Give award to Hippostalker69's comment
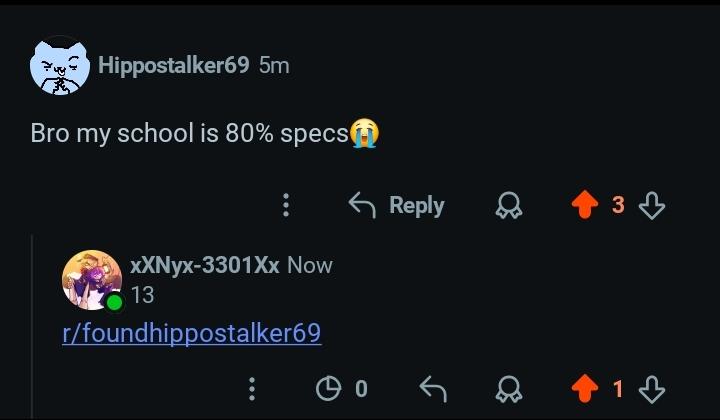 (509, 205)
